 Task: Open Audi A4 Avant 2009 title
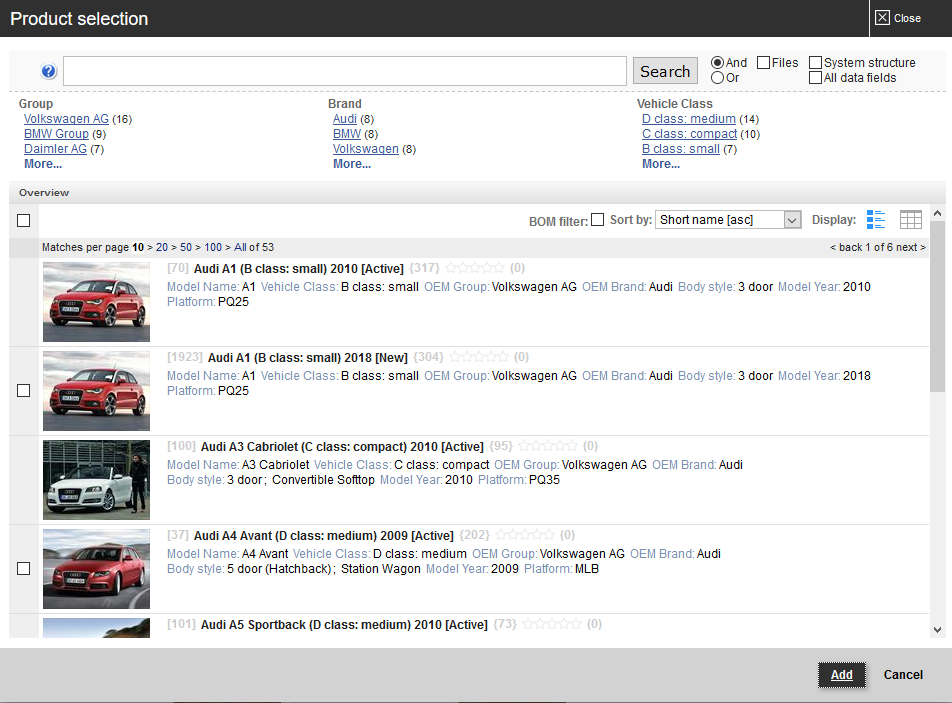[324, 535]
